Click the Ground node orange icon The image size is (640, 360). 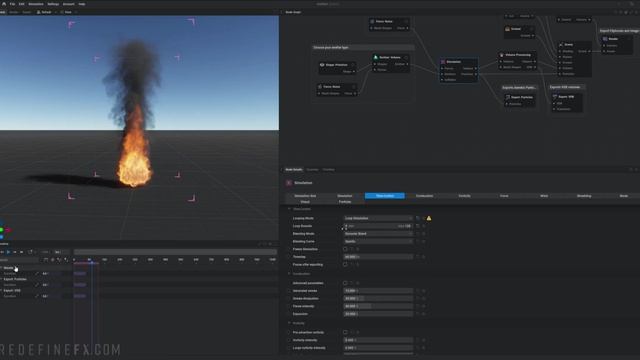pyautogui.click(x=507, y=29)
